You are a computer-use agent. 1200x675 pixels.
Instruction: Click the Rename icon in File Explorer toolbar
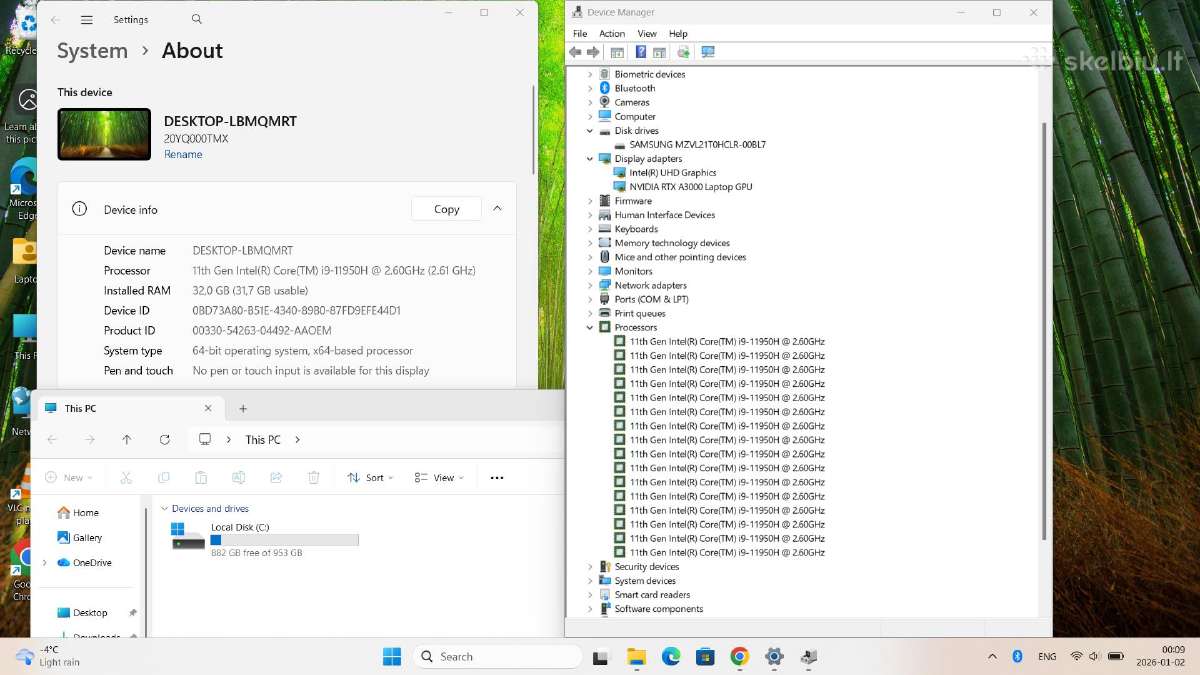tap(238, 478)
